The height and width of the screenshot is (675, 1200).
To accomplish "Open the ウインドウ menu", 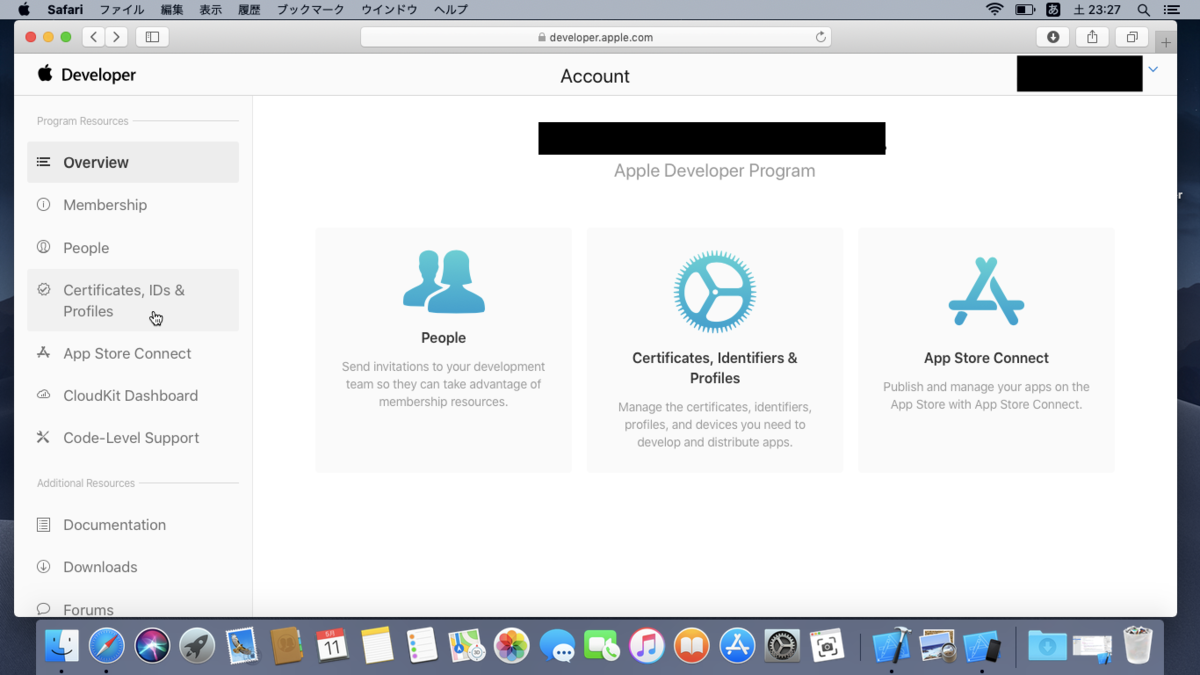I will tap(390, 9).
